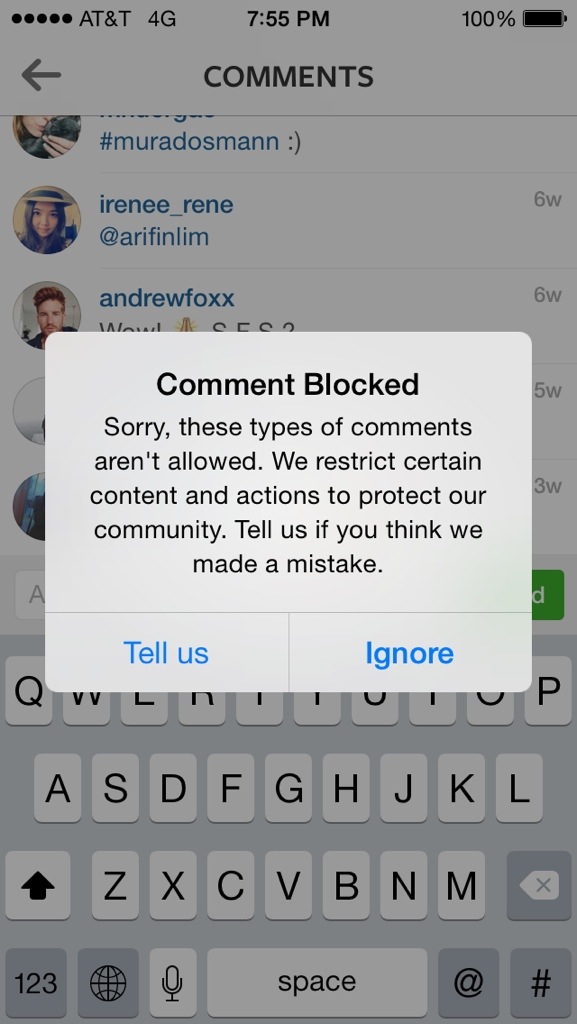Tap the globe keyboard switch icon

[x=108, y=983]
